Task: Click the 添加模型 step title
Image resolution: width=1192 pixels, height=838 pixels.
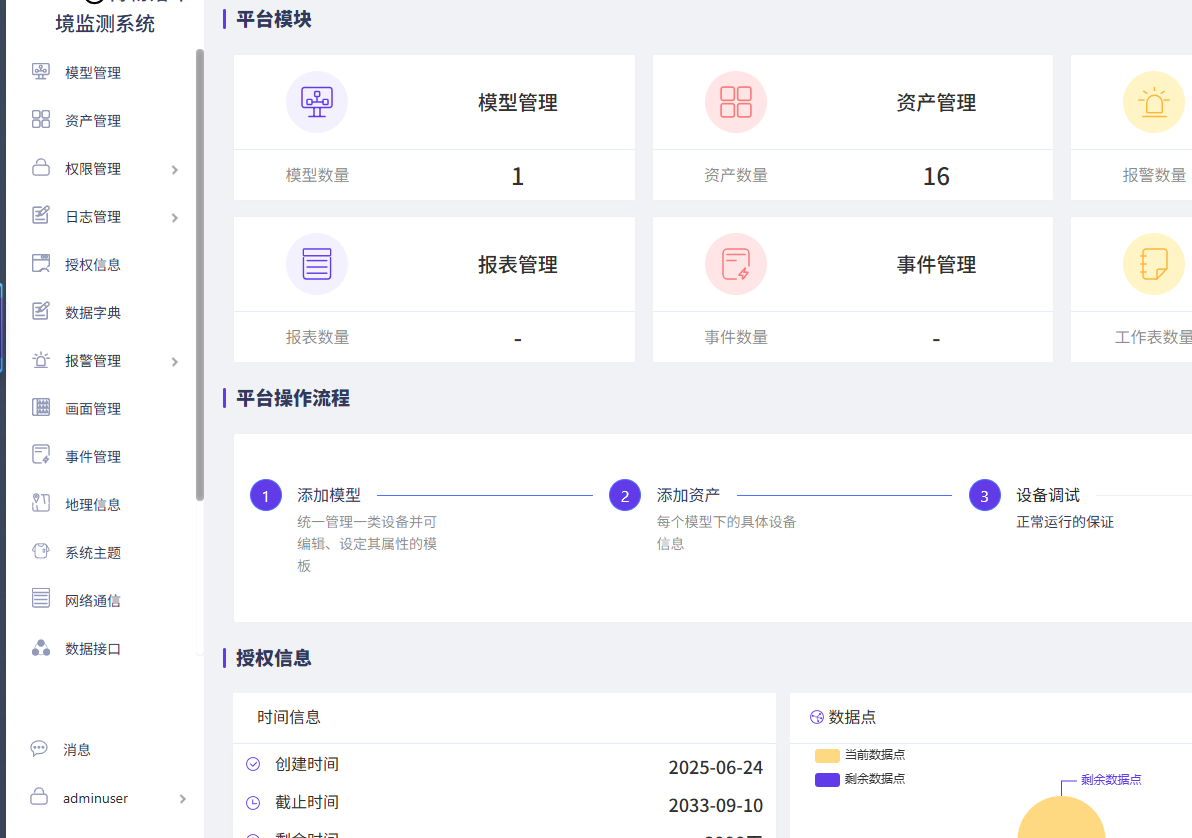Action: [x=329, y=495]
